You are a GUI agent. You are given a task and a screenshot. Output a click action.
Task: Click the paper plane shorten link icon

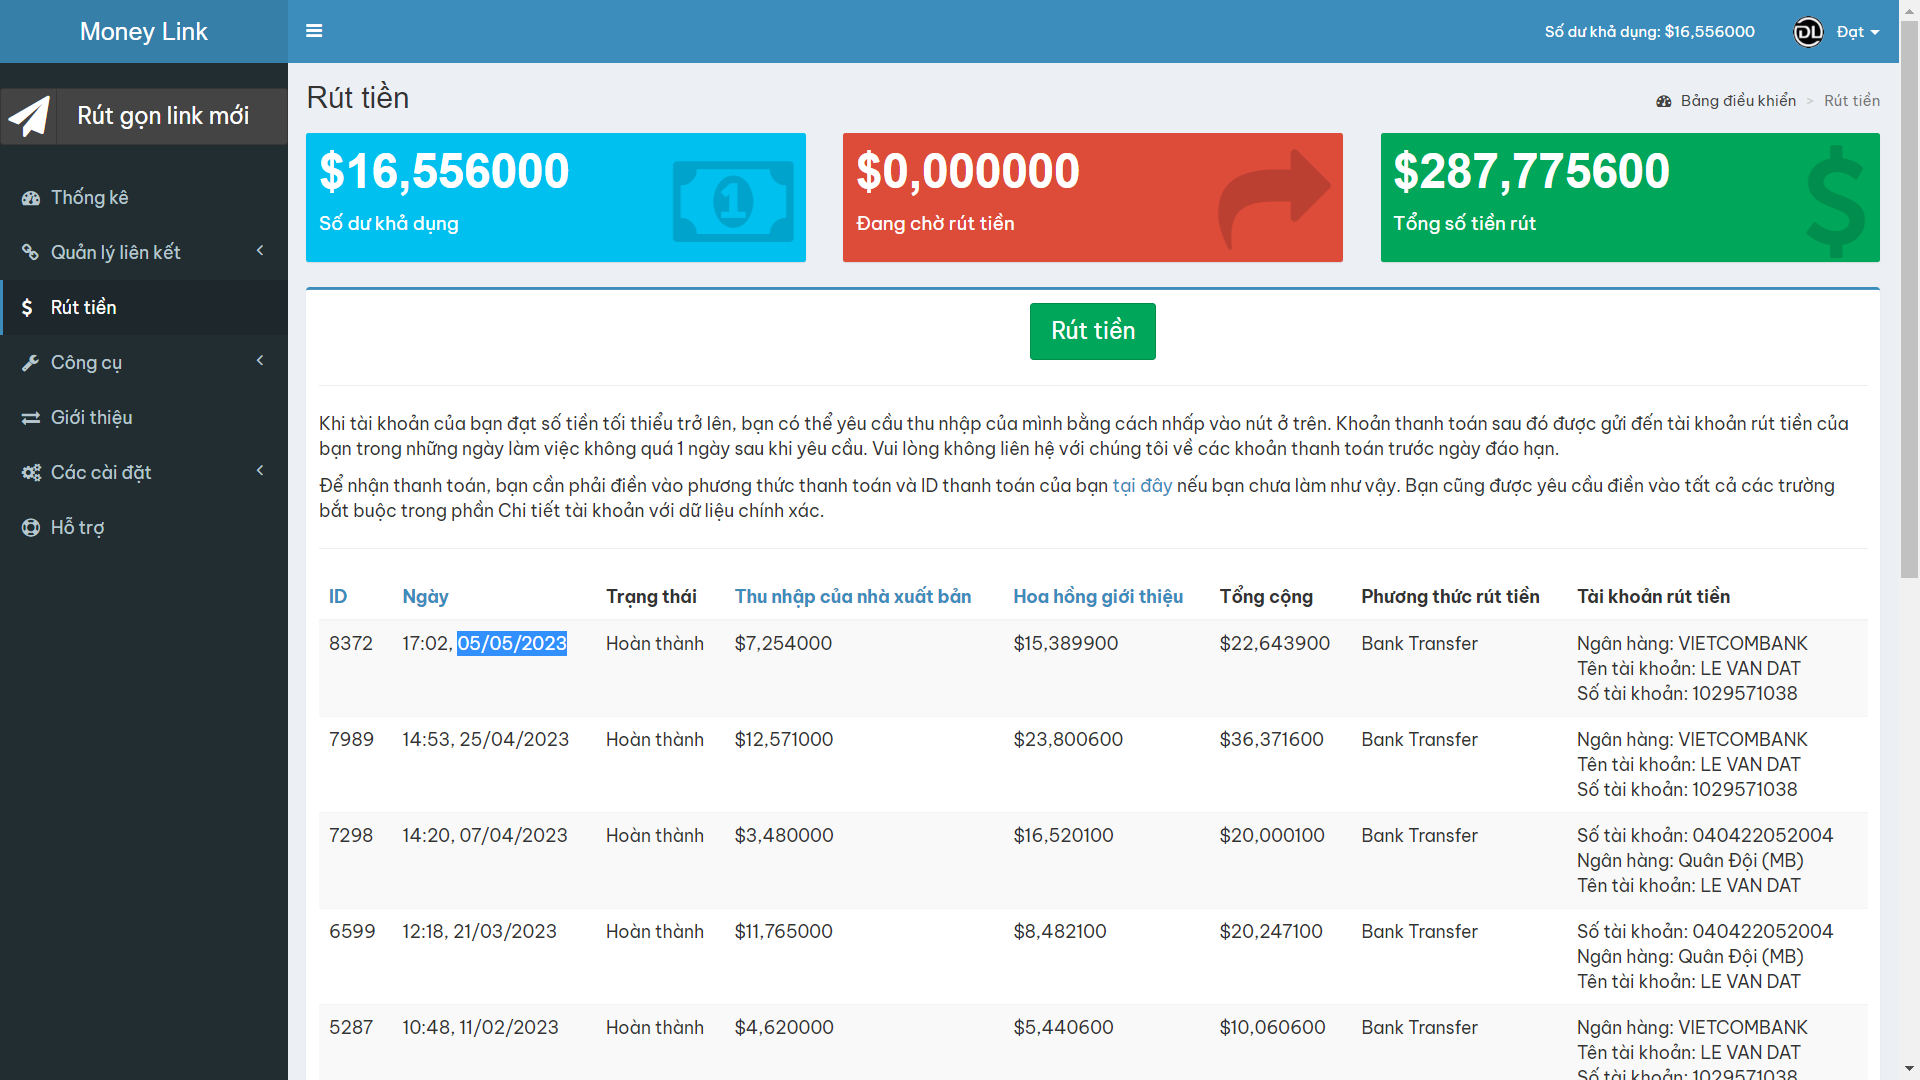point(29,116)
